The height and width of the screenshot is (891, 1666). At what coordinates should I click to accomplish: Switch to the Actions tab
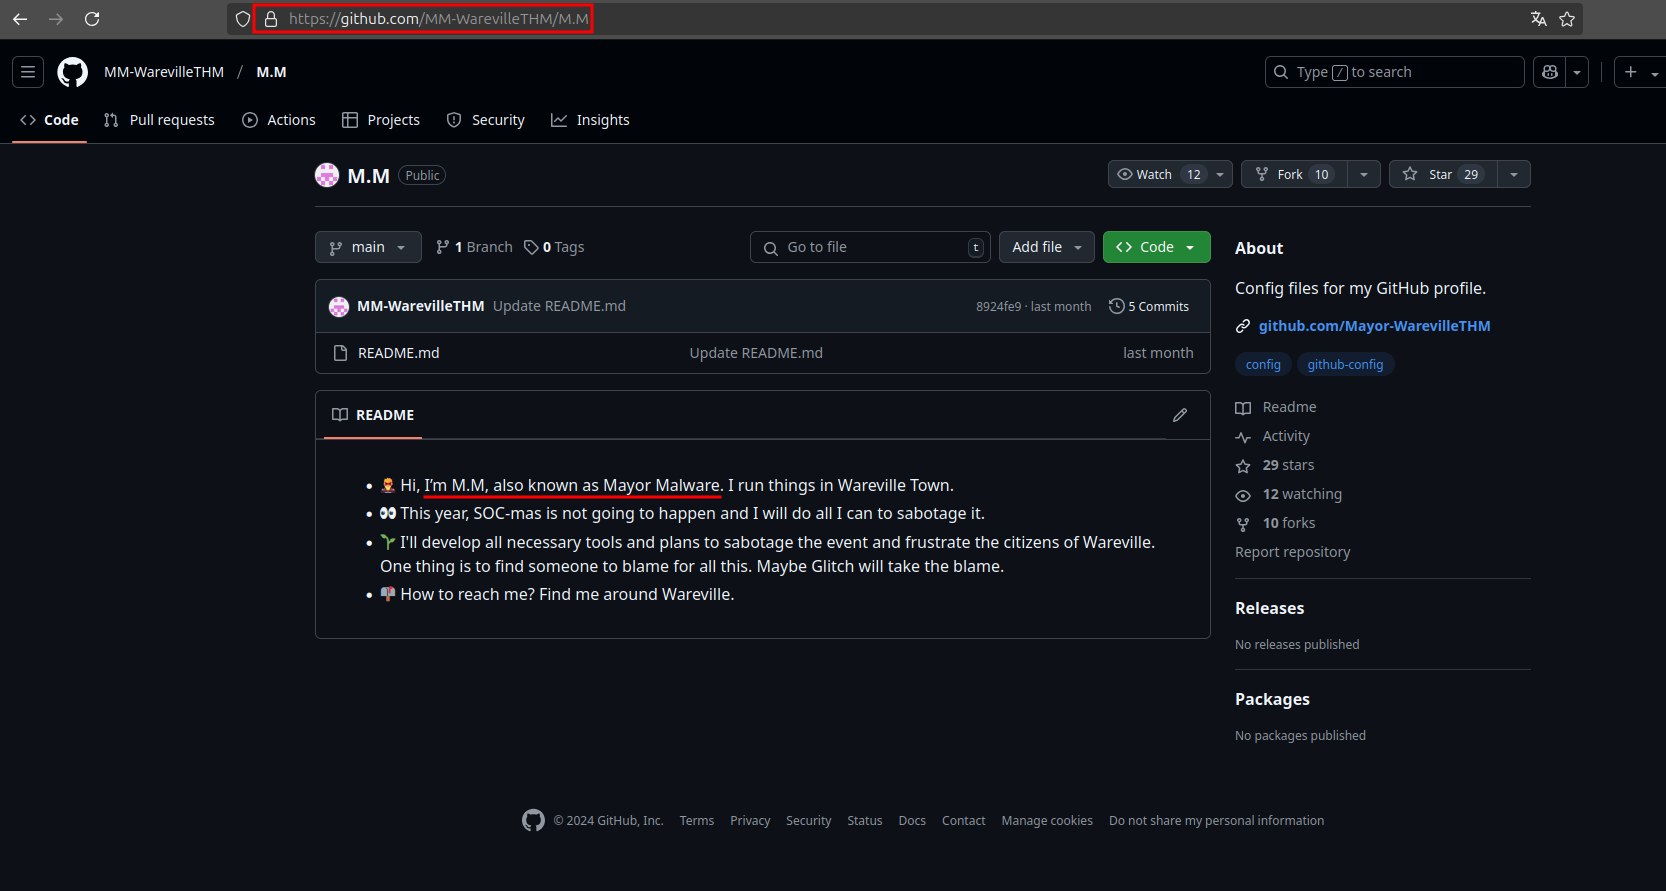coord(279,120)
